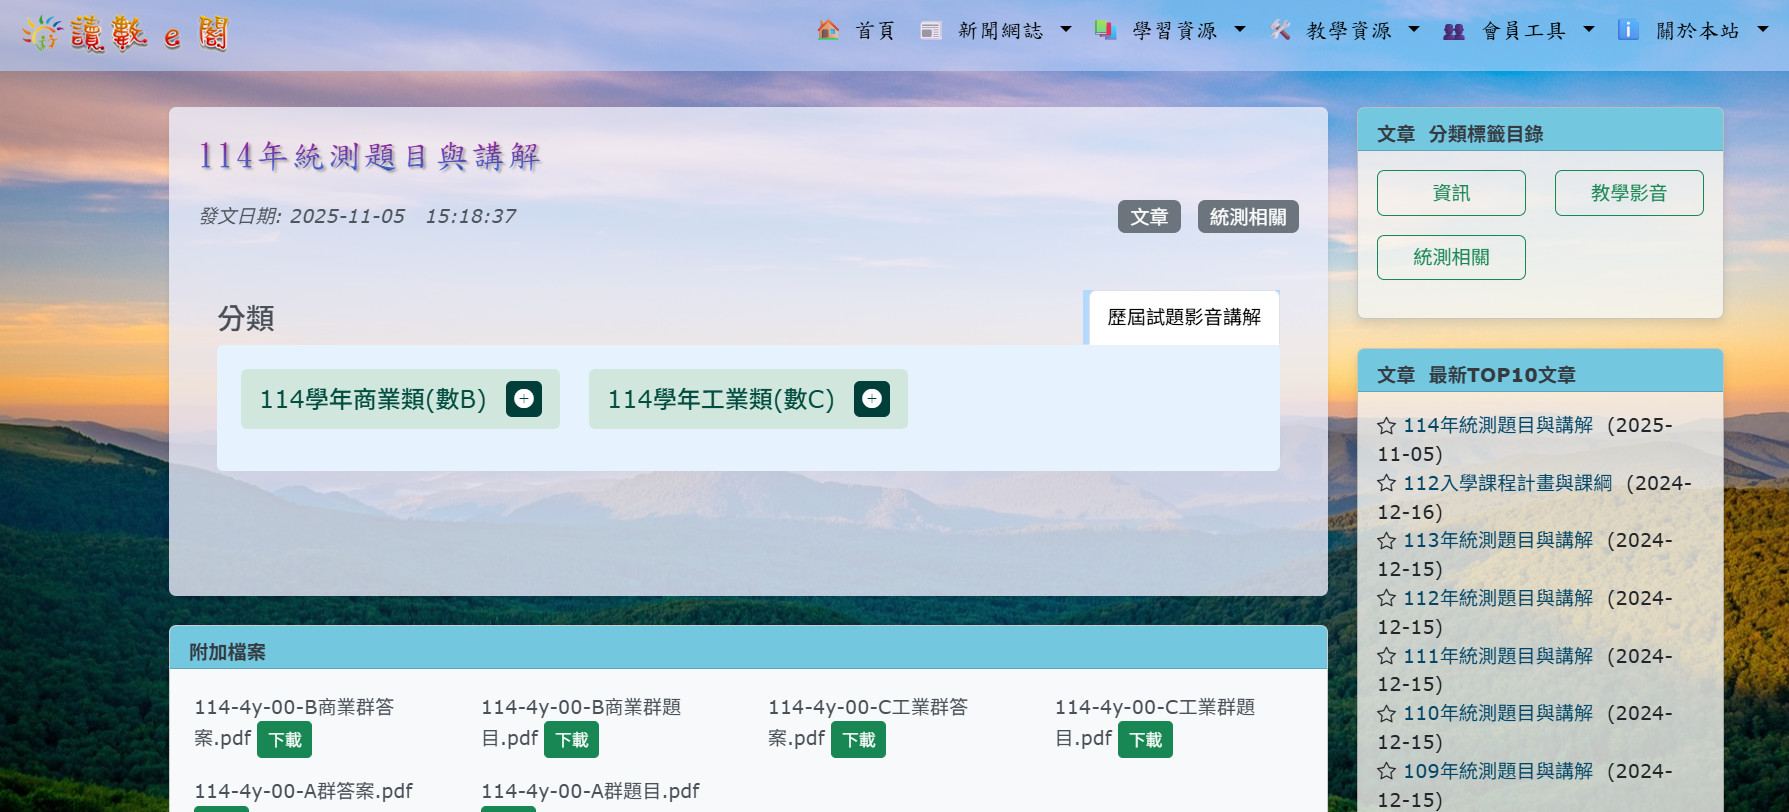The image size is (1789, 812).
Task: Open 111年統測題目與講解 link
Action: point(1498,656)
